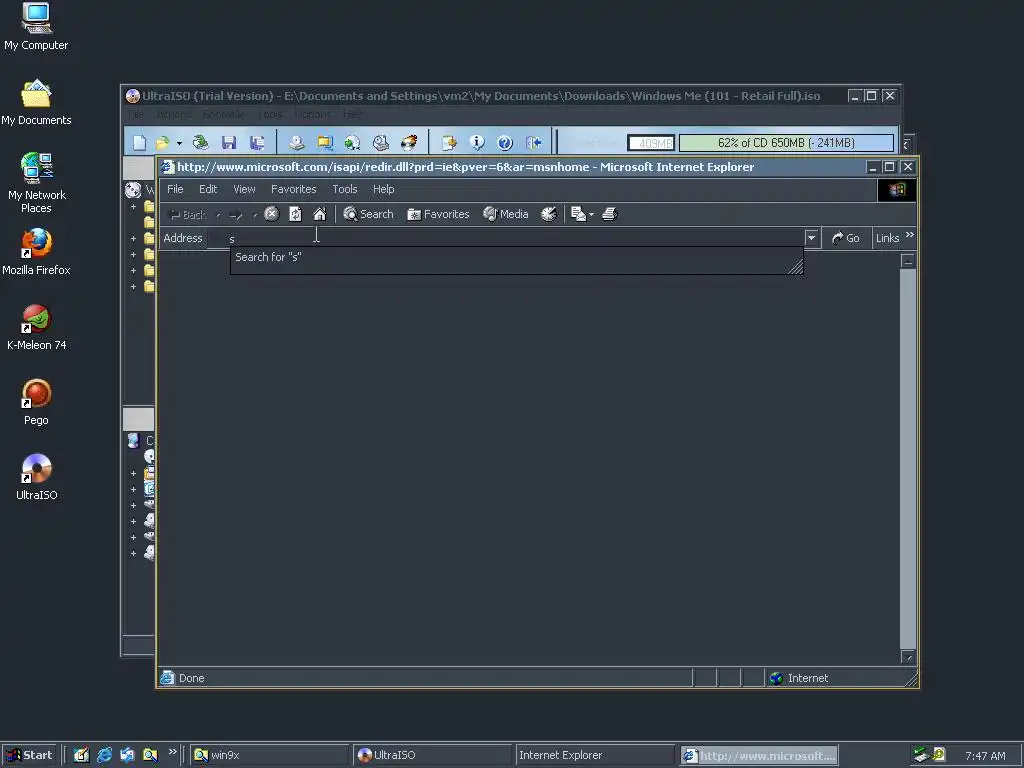Open Favorites menu in Internet Explorer
This screenshot has height=768, width=1024.
click(x=293, y=189)
